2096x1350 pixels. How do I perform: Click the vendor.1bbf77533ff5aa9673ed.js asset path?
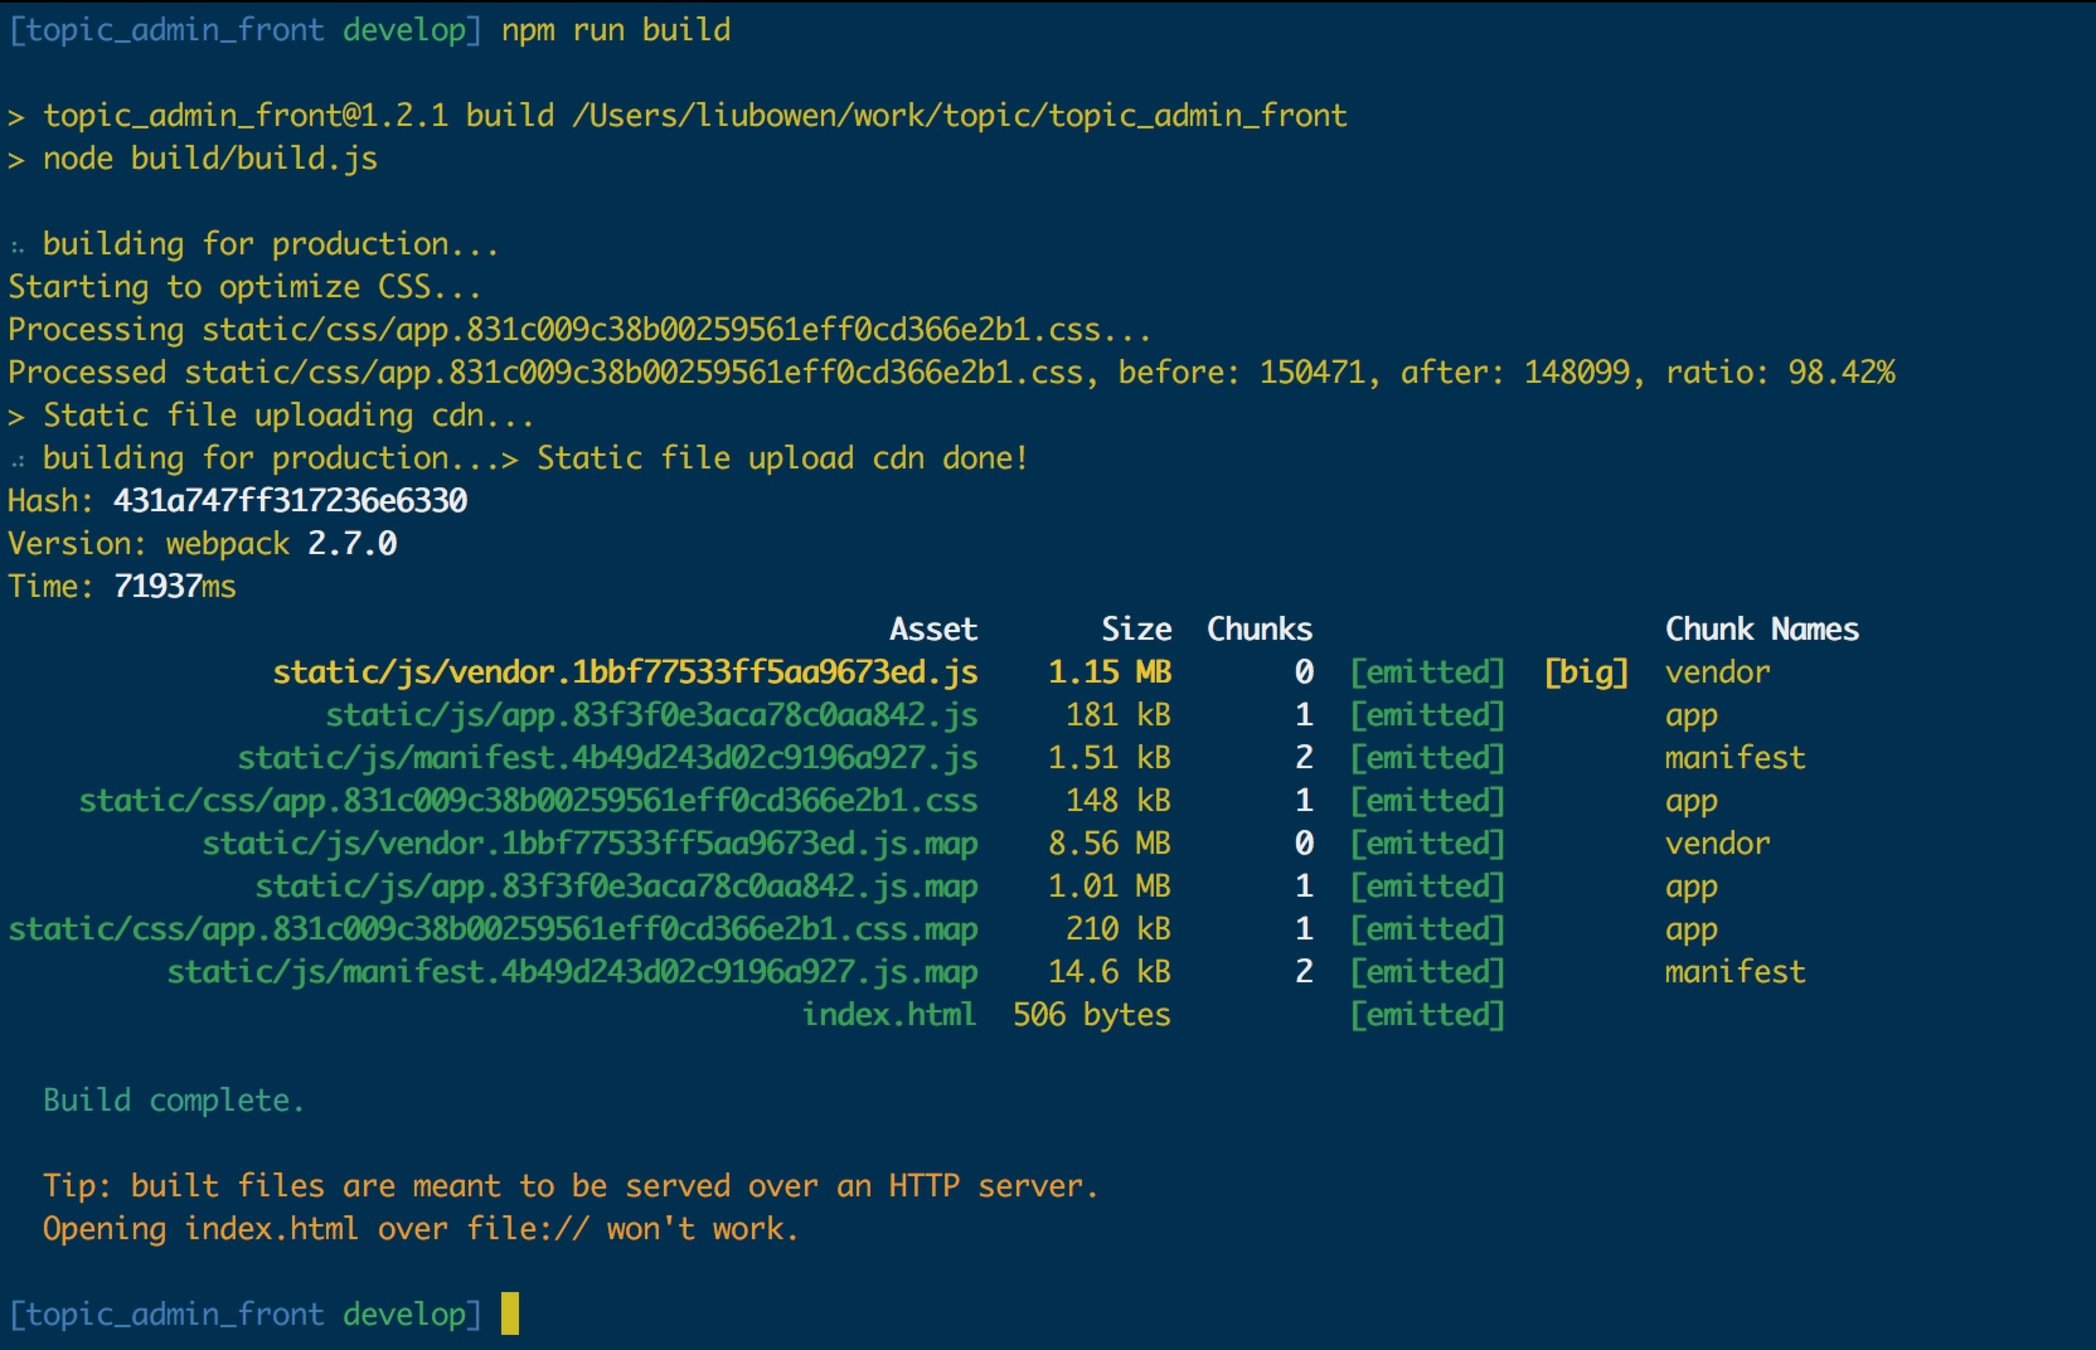[625, 672]
